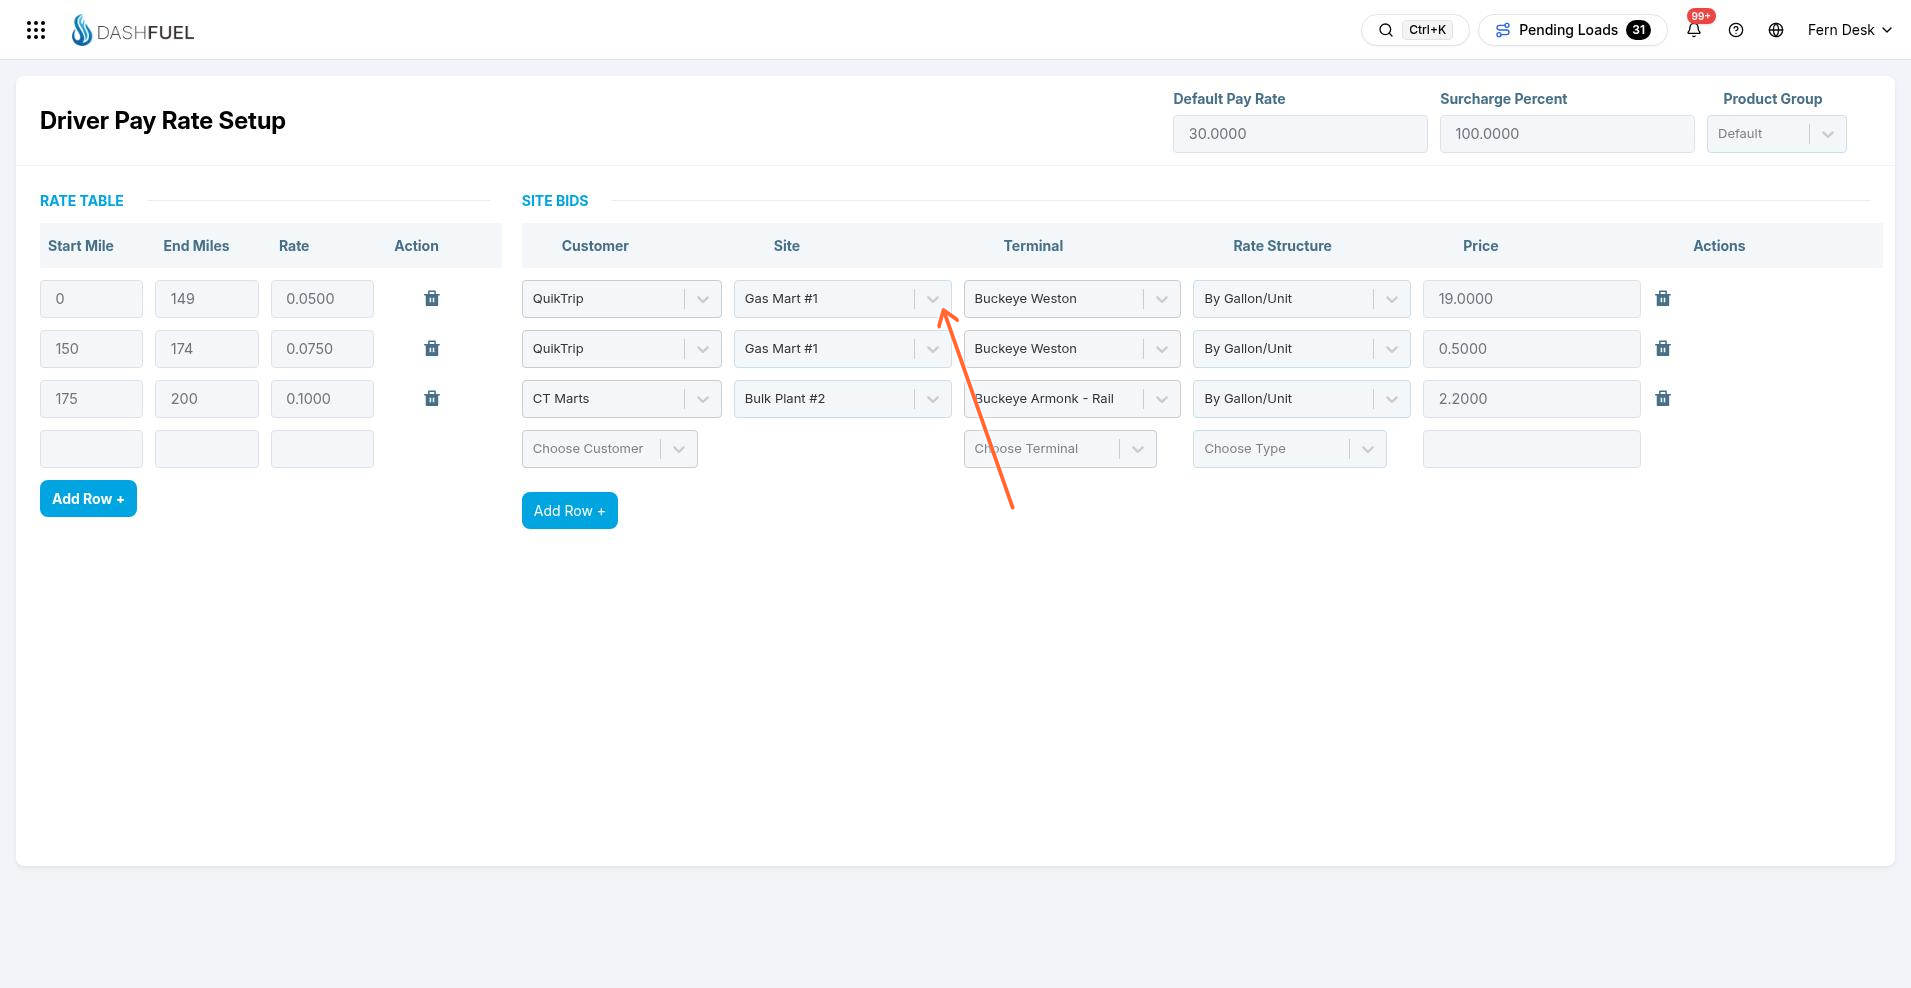Open Pending Loads
Image resolution: width=1911 pixels, height=988 pixels.
[1572, 30]
